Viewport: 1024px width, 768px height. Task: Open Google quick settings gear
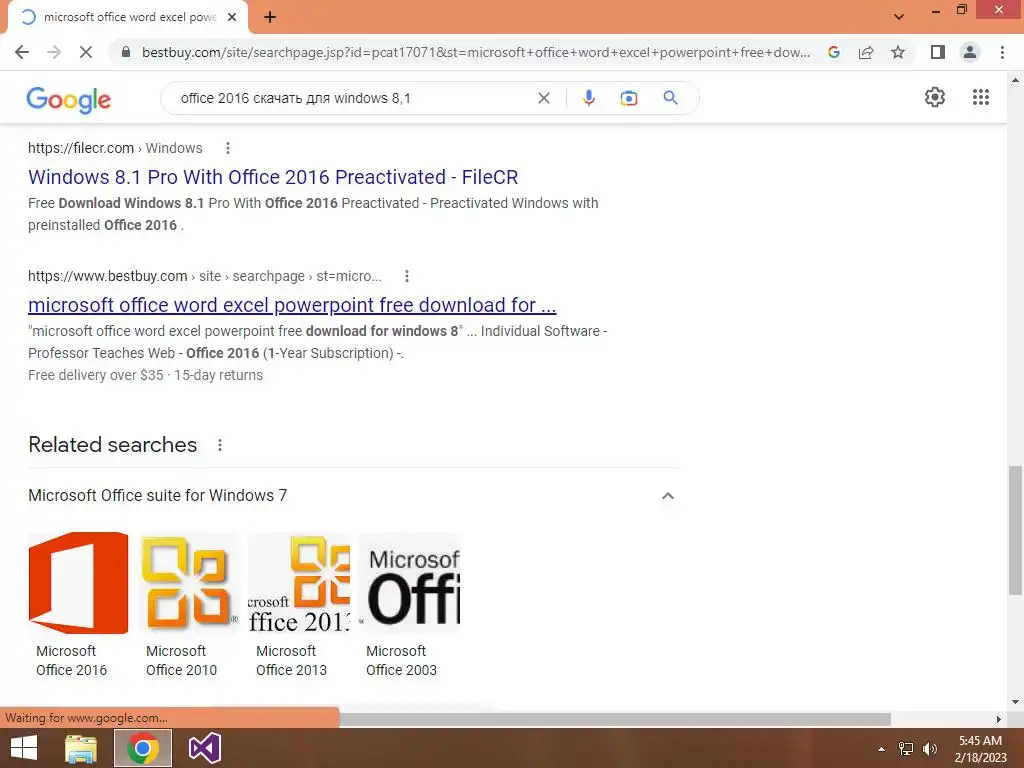935,97
